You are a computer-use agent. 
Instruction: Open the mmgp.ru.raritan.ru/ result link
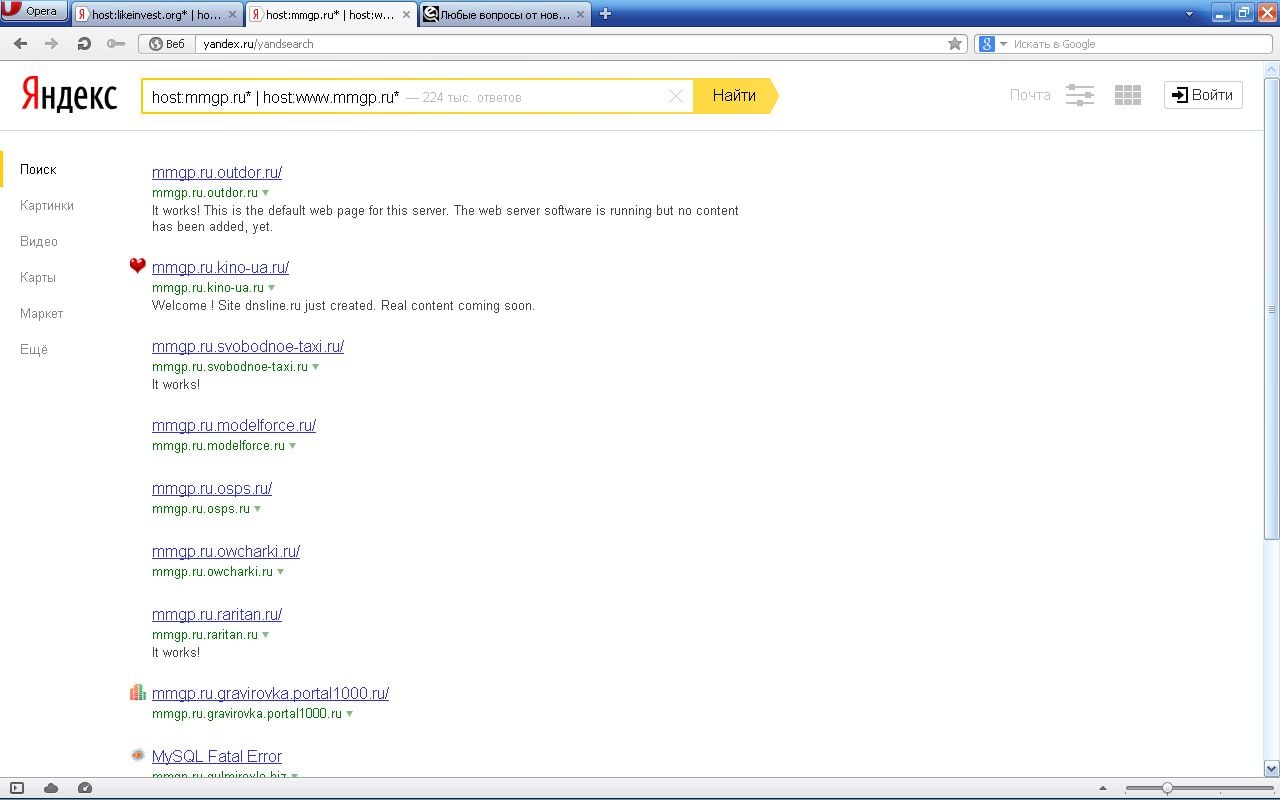[x=217, y=614]
